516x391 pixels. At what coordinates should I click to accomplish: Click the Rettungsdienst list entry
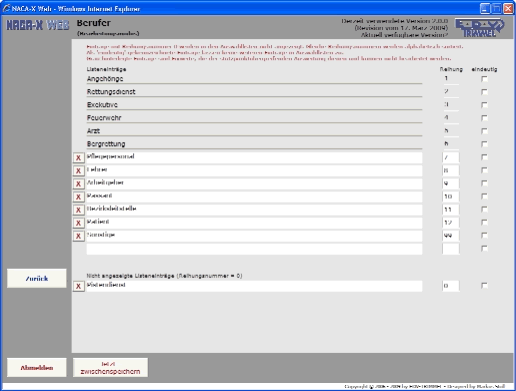click(254, 92)
